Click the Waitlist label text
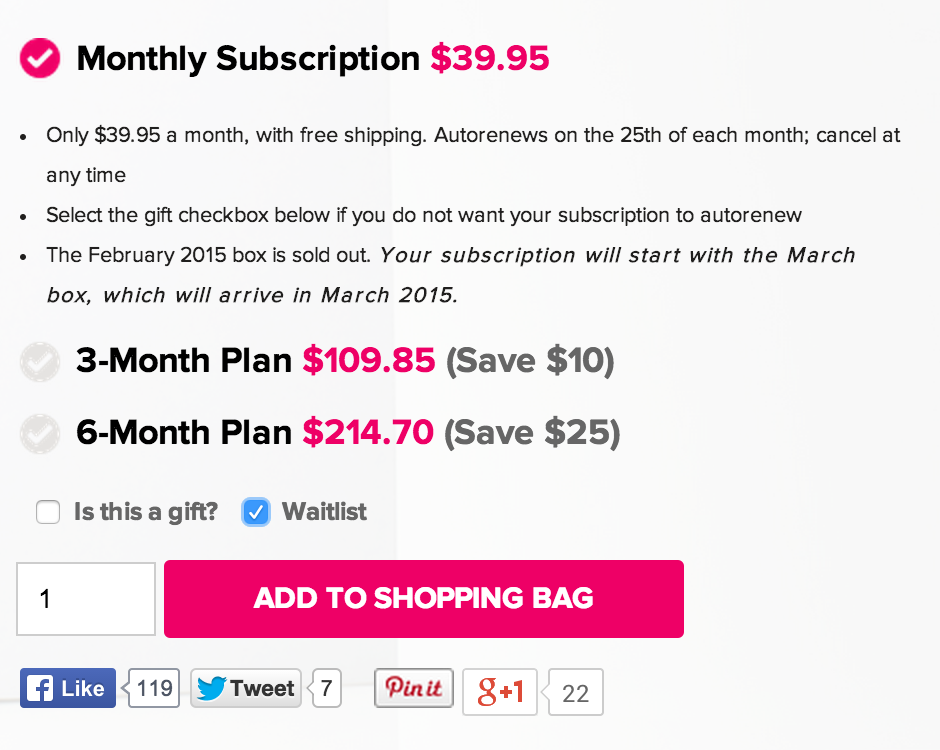The height and width of the screenshot is (750, 940). [x=324, y=512]
